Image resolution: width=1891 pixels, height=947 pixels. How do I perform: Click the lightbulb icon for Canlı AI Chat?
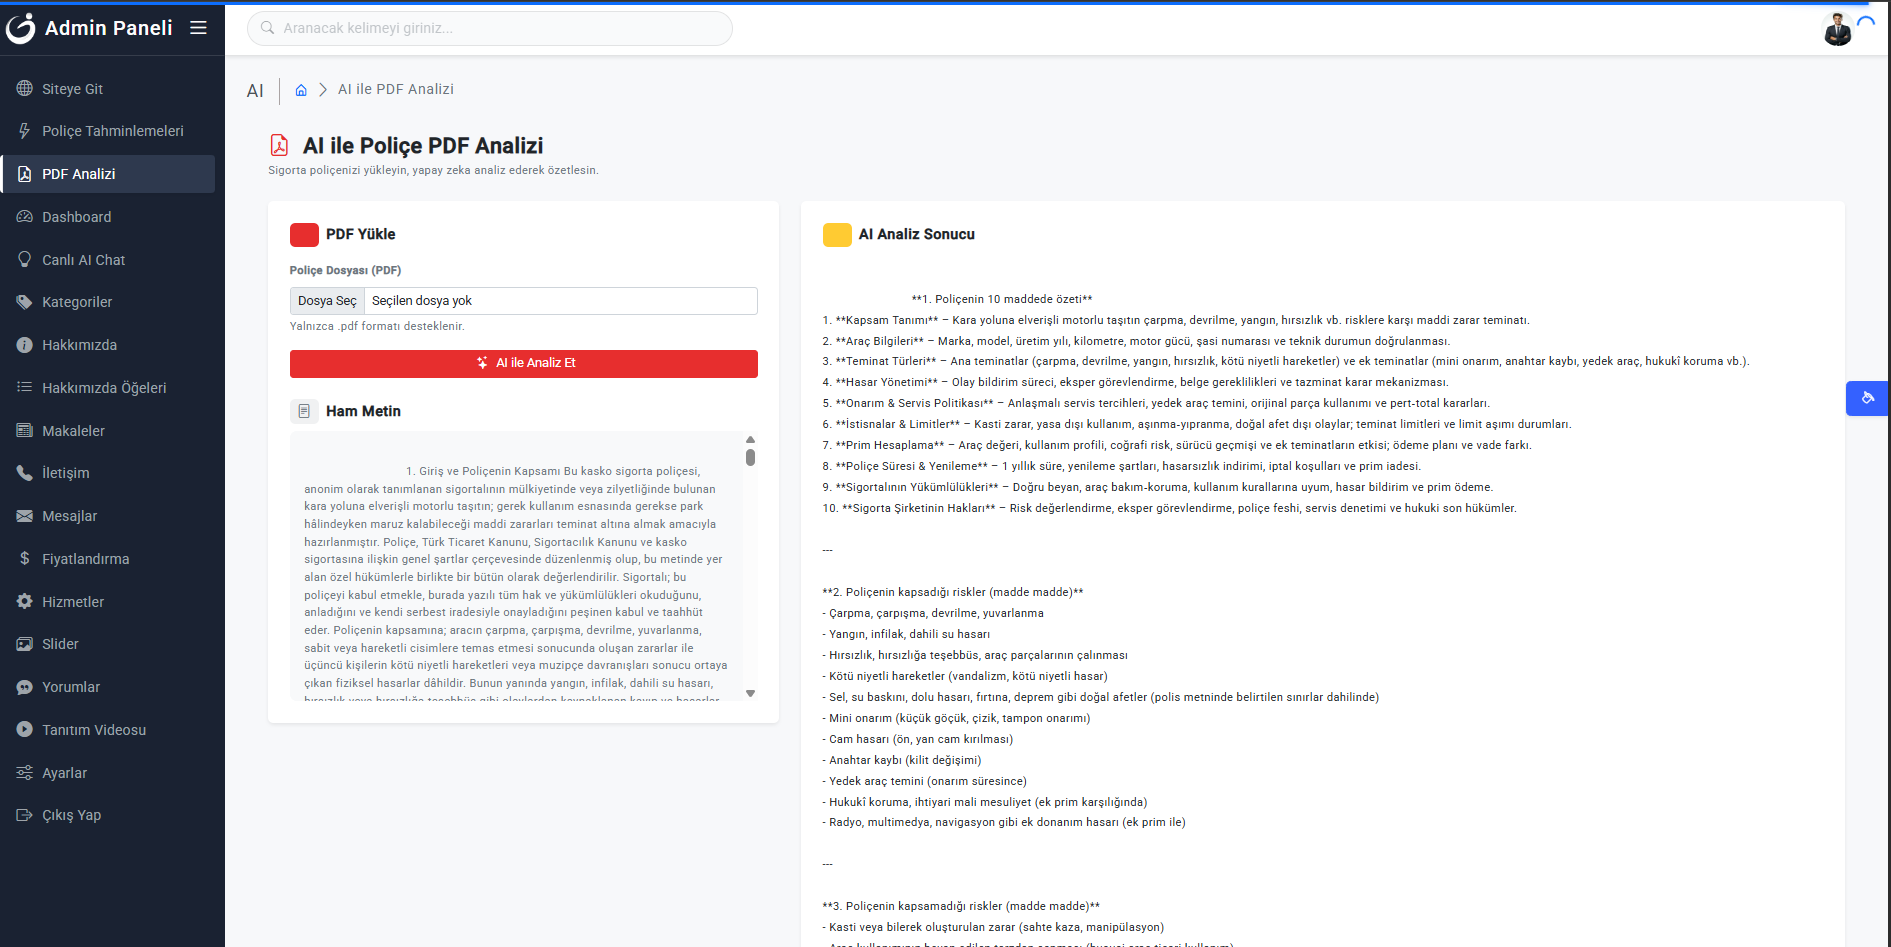(x=24, y=259)
